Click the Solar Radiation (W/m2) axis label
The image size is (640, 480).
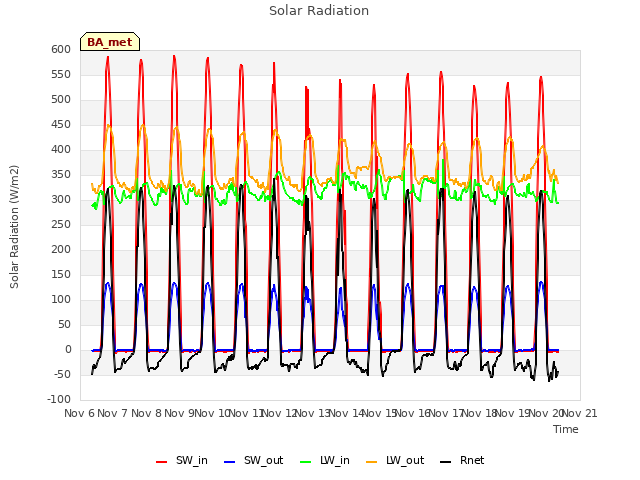(14, 227)
